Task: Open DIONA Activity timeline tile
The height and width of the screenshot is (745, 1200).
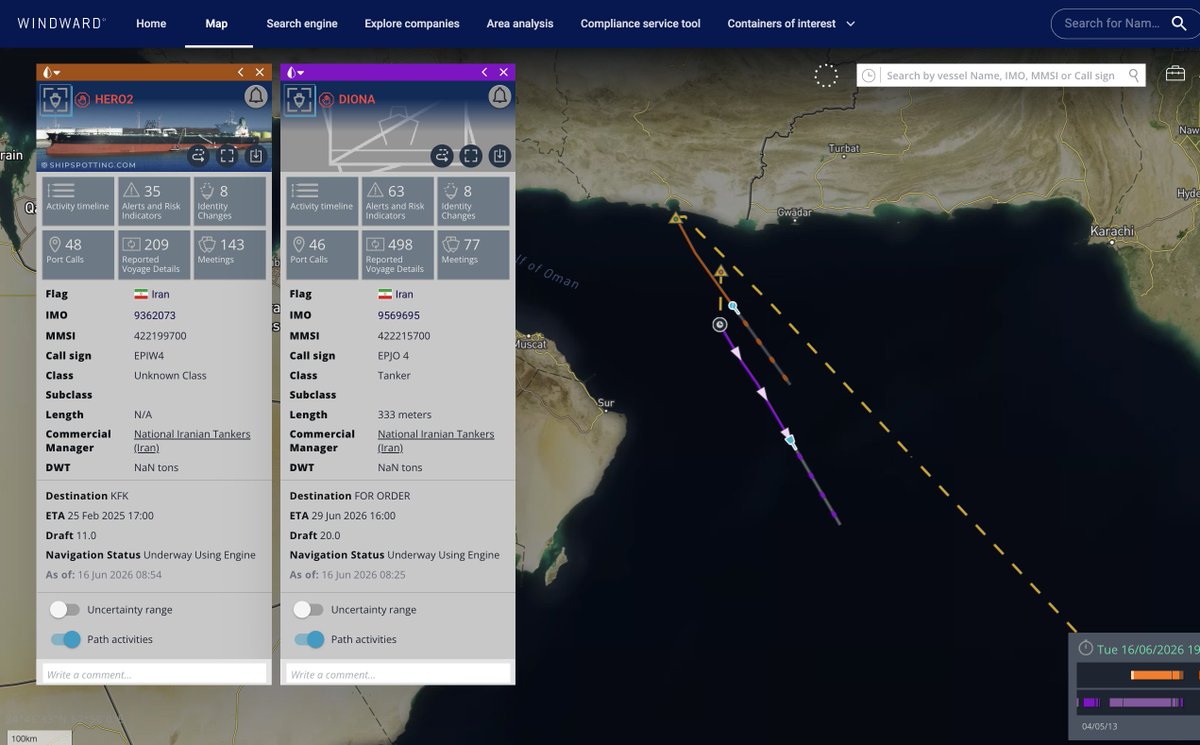Action: coord(322,201)
